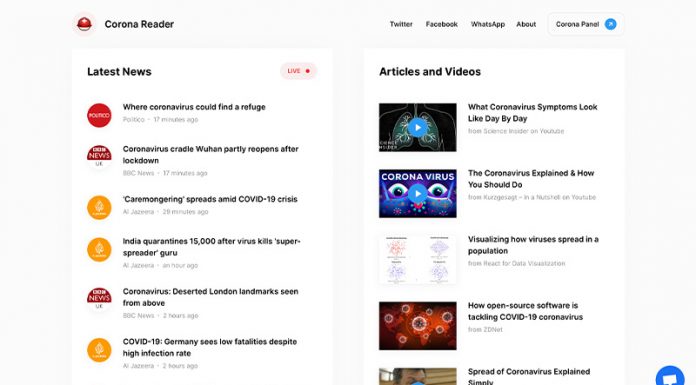
Task: Open the Facebook nav link
Action: pyautogui.click(x=441, y=24)
